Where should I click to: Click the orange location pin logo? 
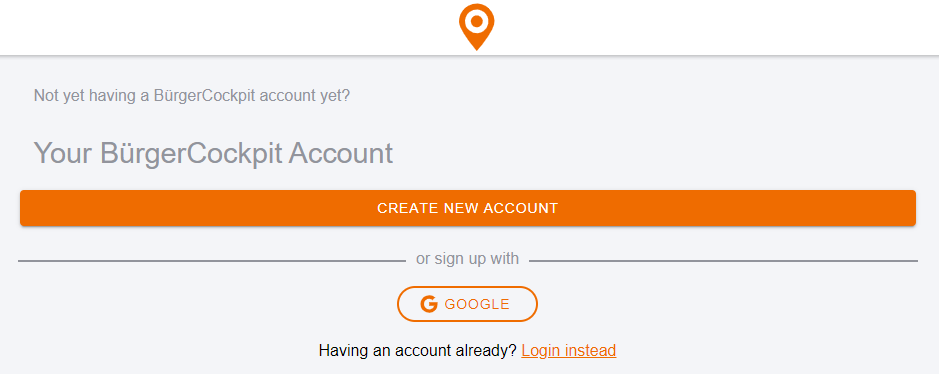point(477,27)
